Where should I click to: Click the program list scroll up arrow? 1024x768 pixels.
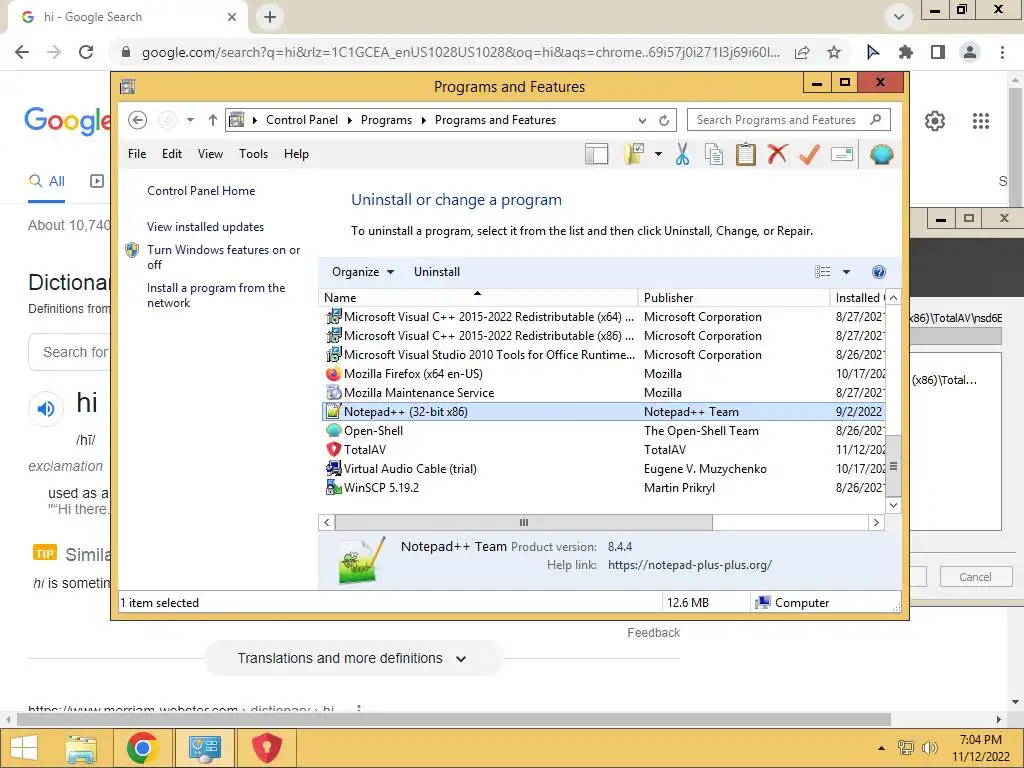[x=893, y=297]
